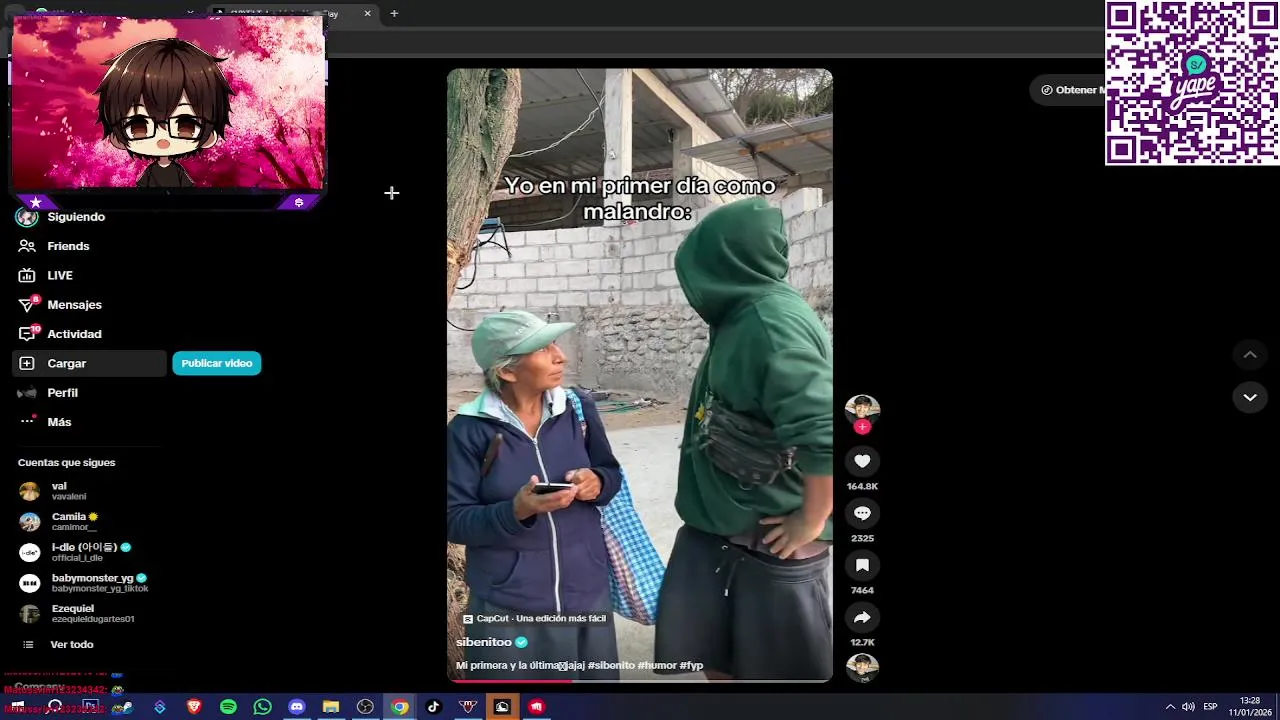The width and height of the screenshot is (1280, 720).
Task: Close the current browser tab
Action: click(x=367, y=13)
